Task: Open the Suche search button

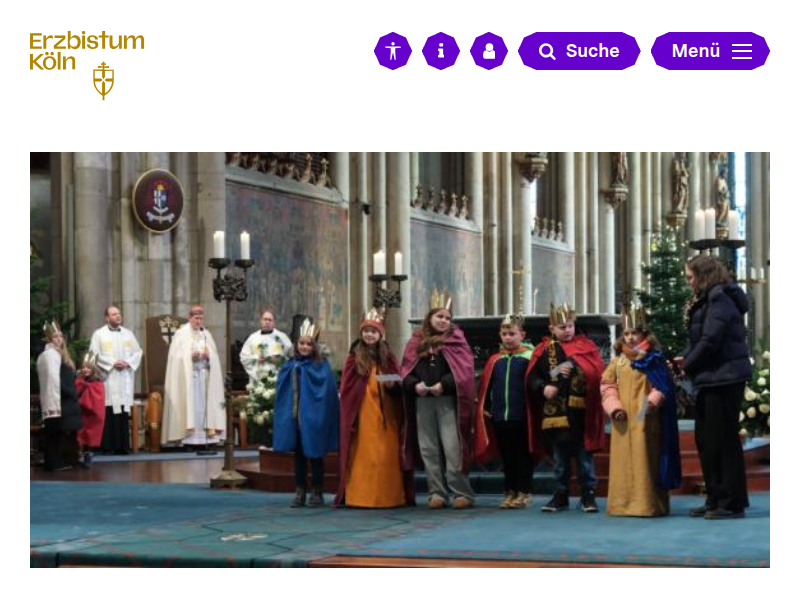Action: tap(579, 51)
